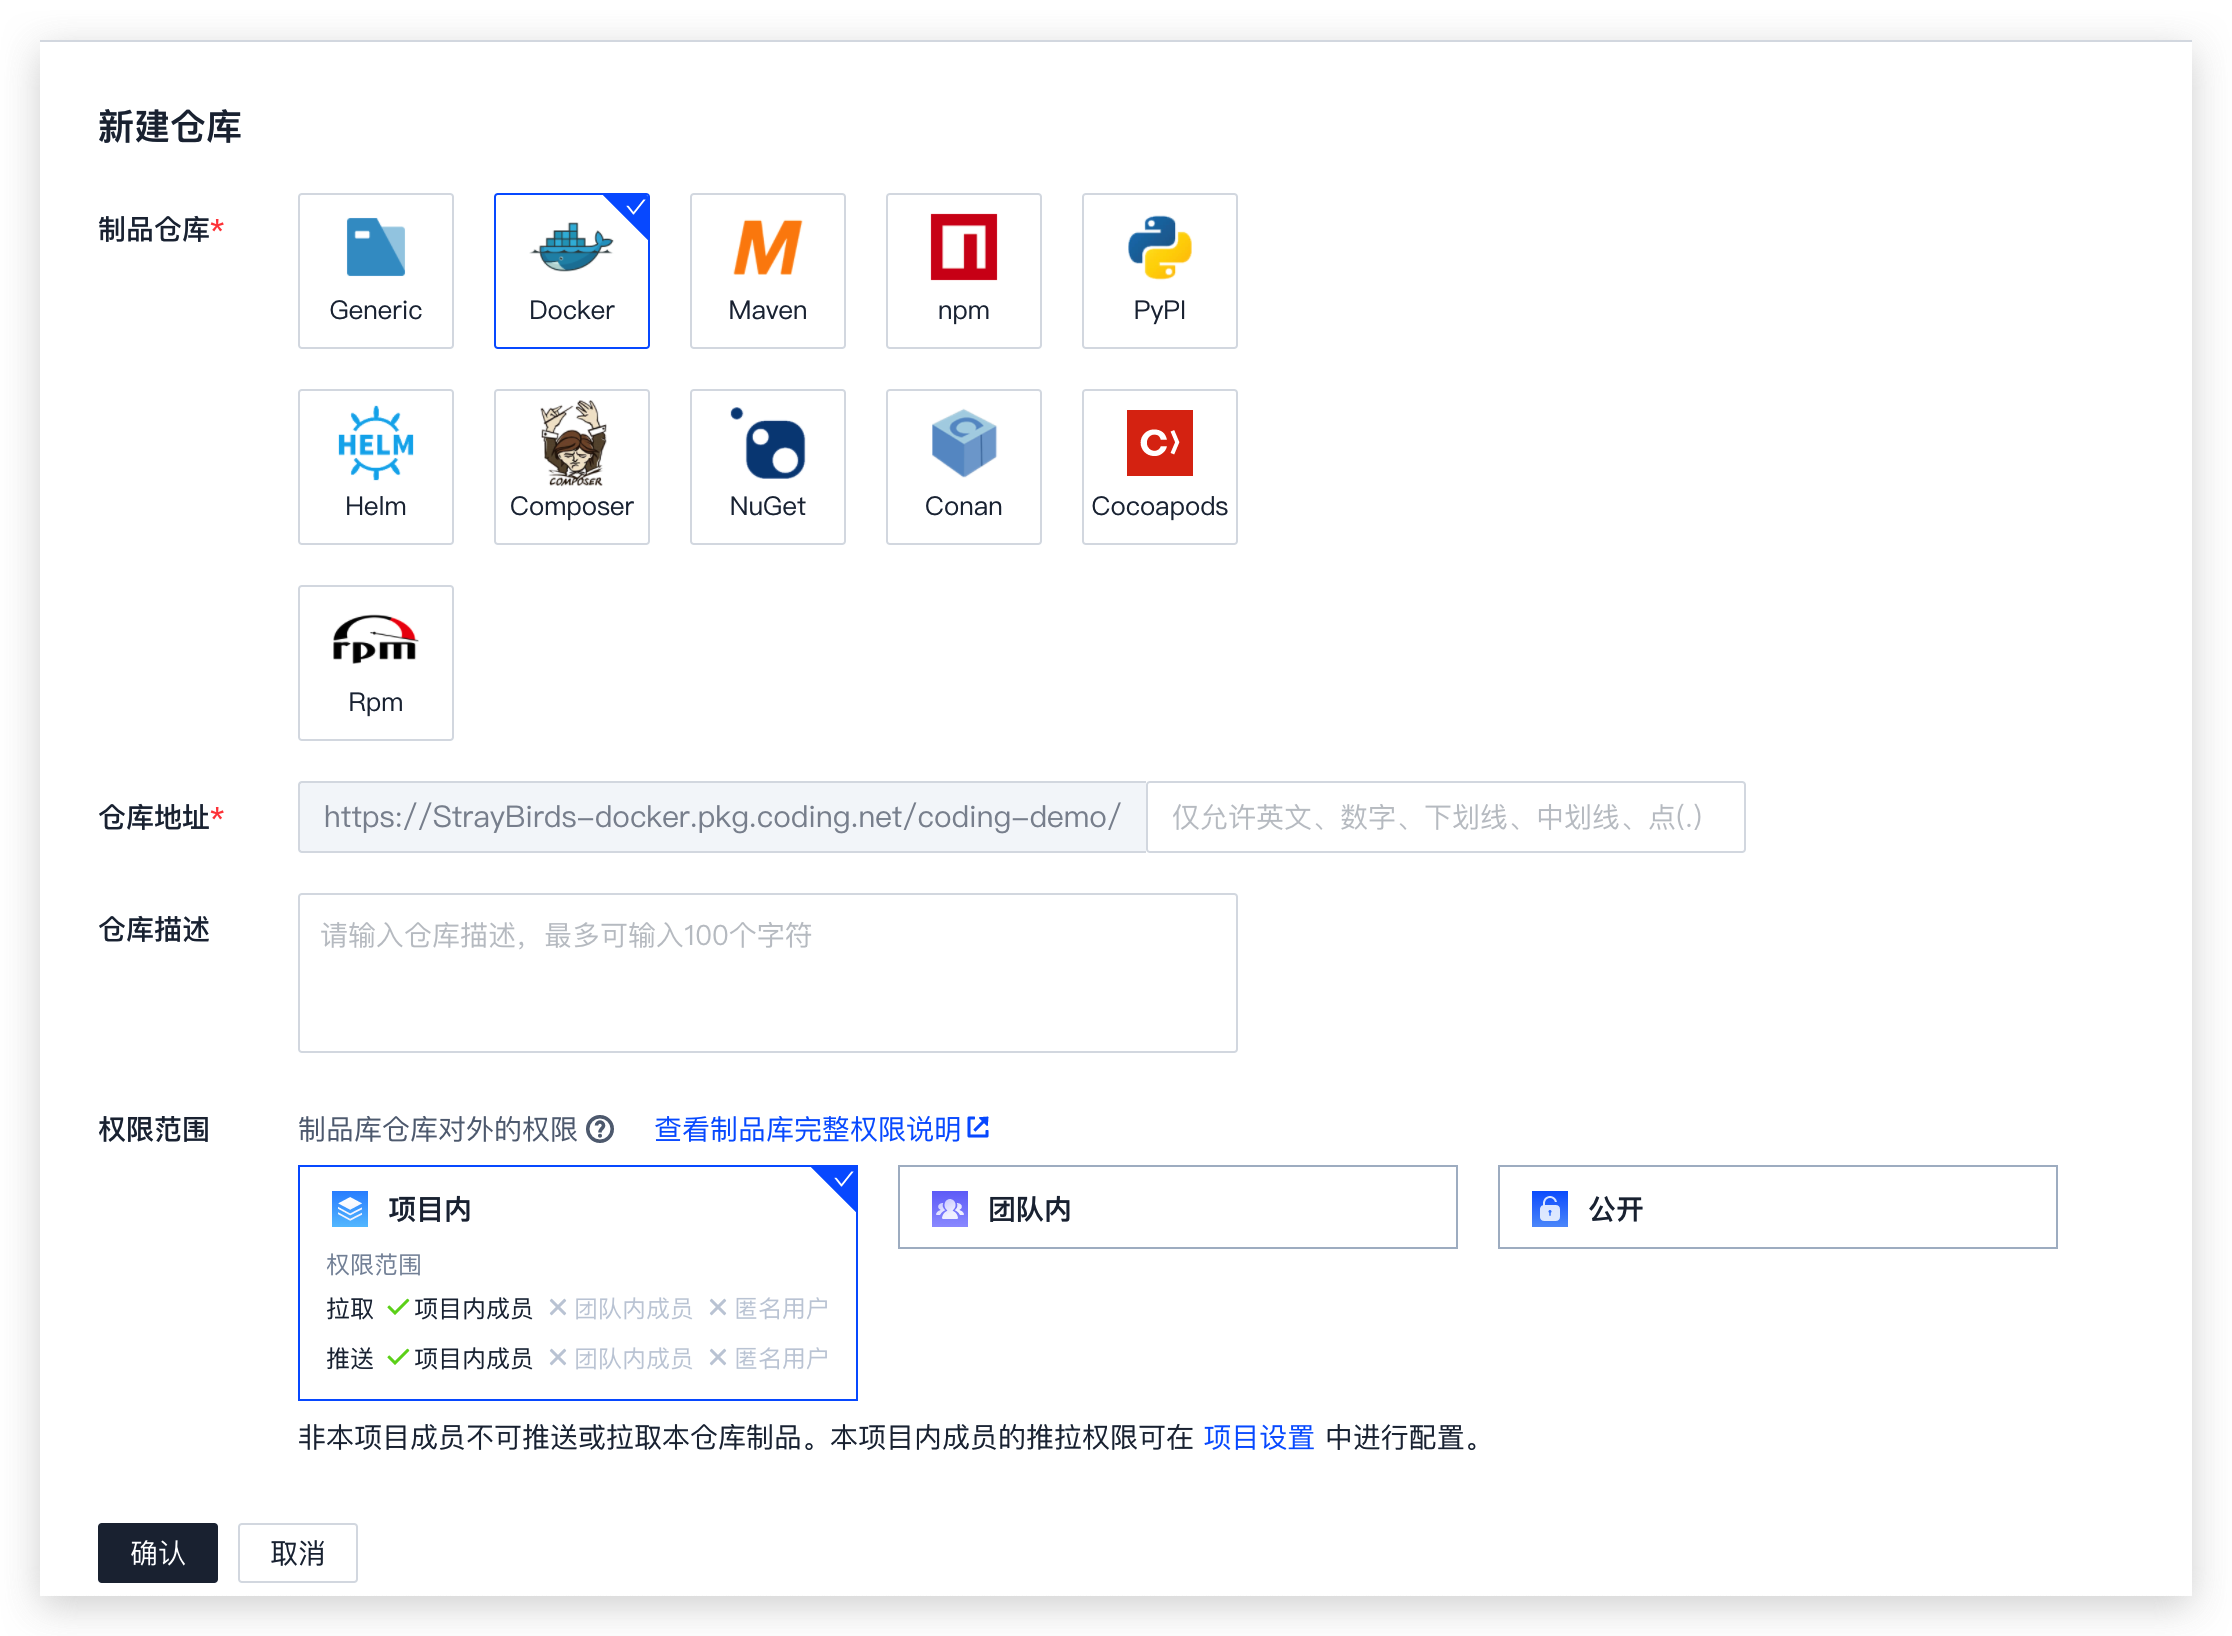The image size is (2232, 1636).
Task: Select the 项目内 permission scope
Action: coord(577,1283)
